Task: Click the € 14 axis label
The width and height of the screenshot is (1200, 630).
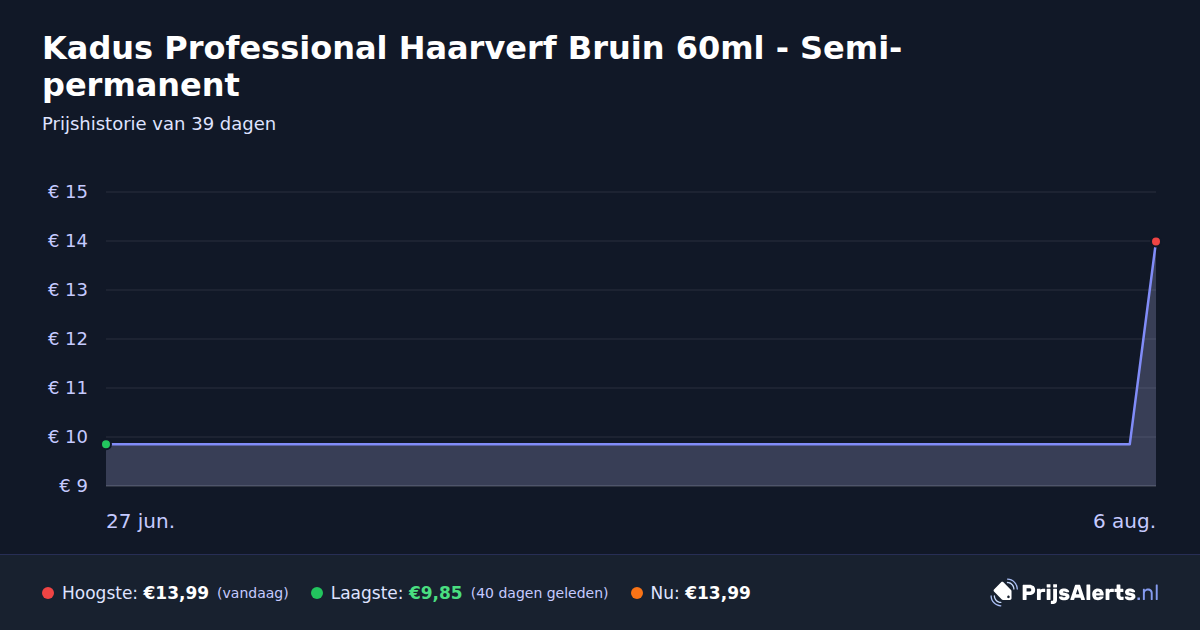Action: [68, 241]
